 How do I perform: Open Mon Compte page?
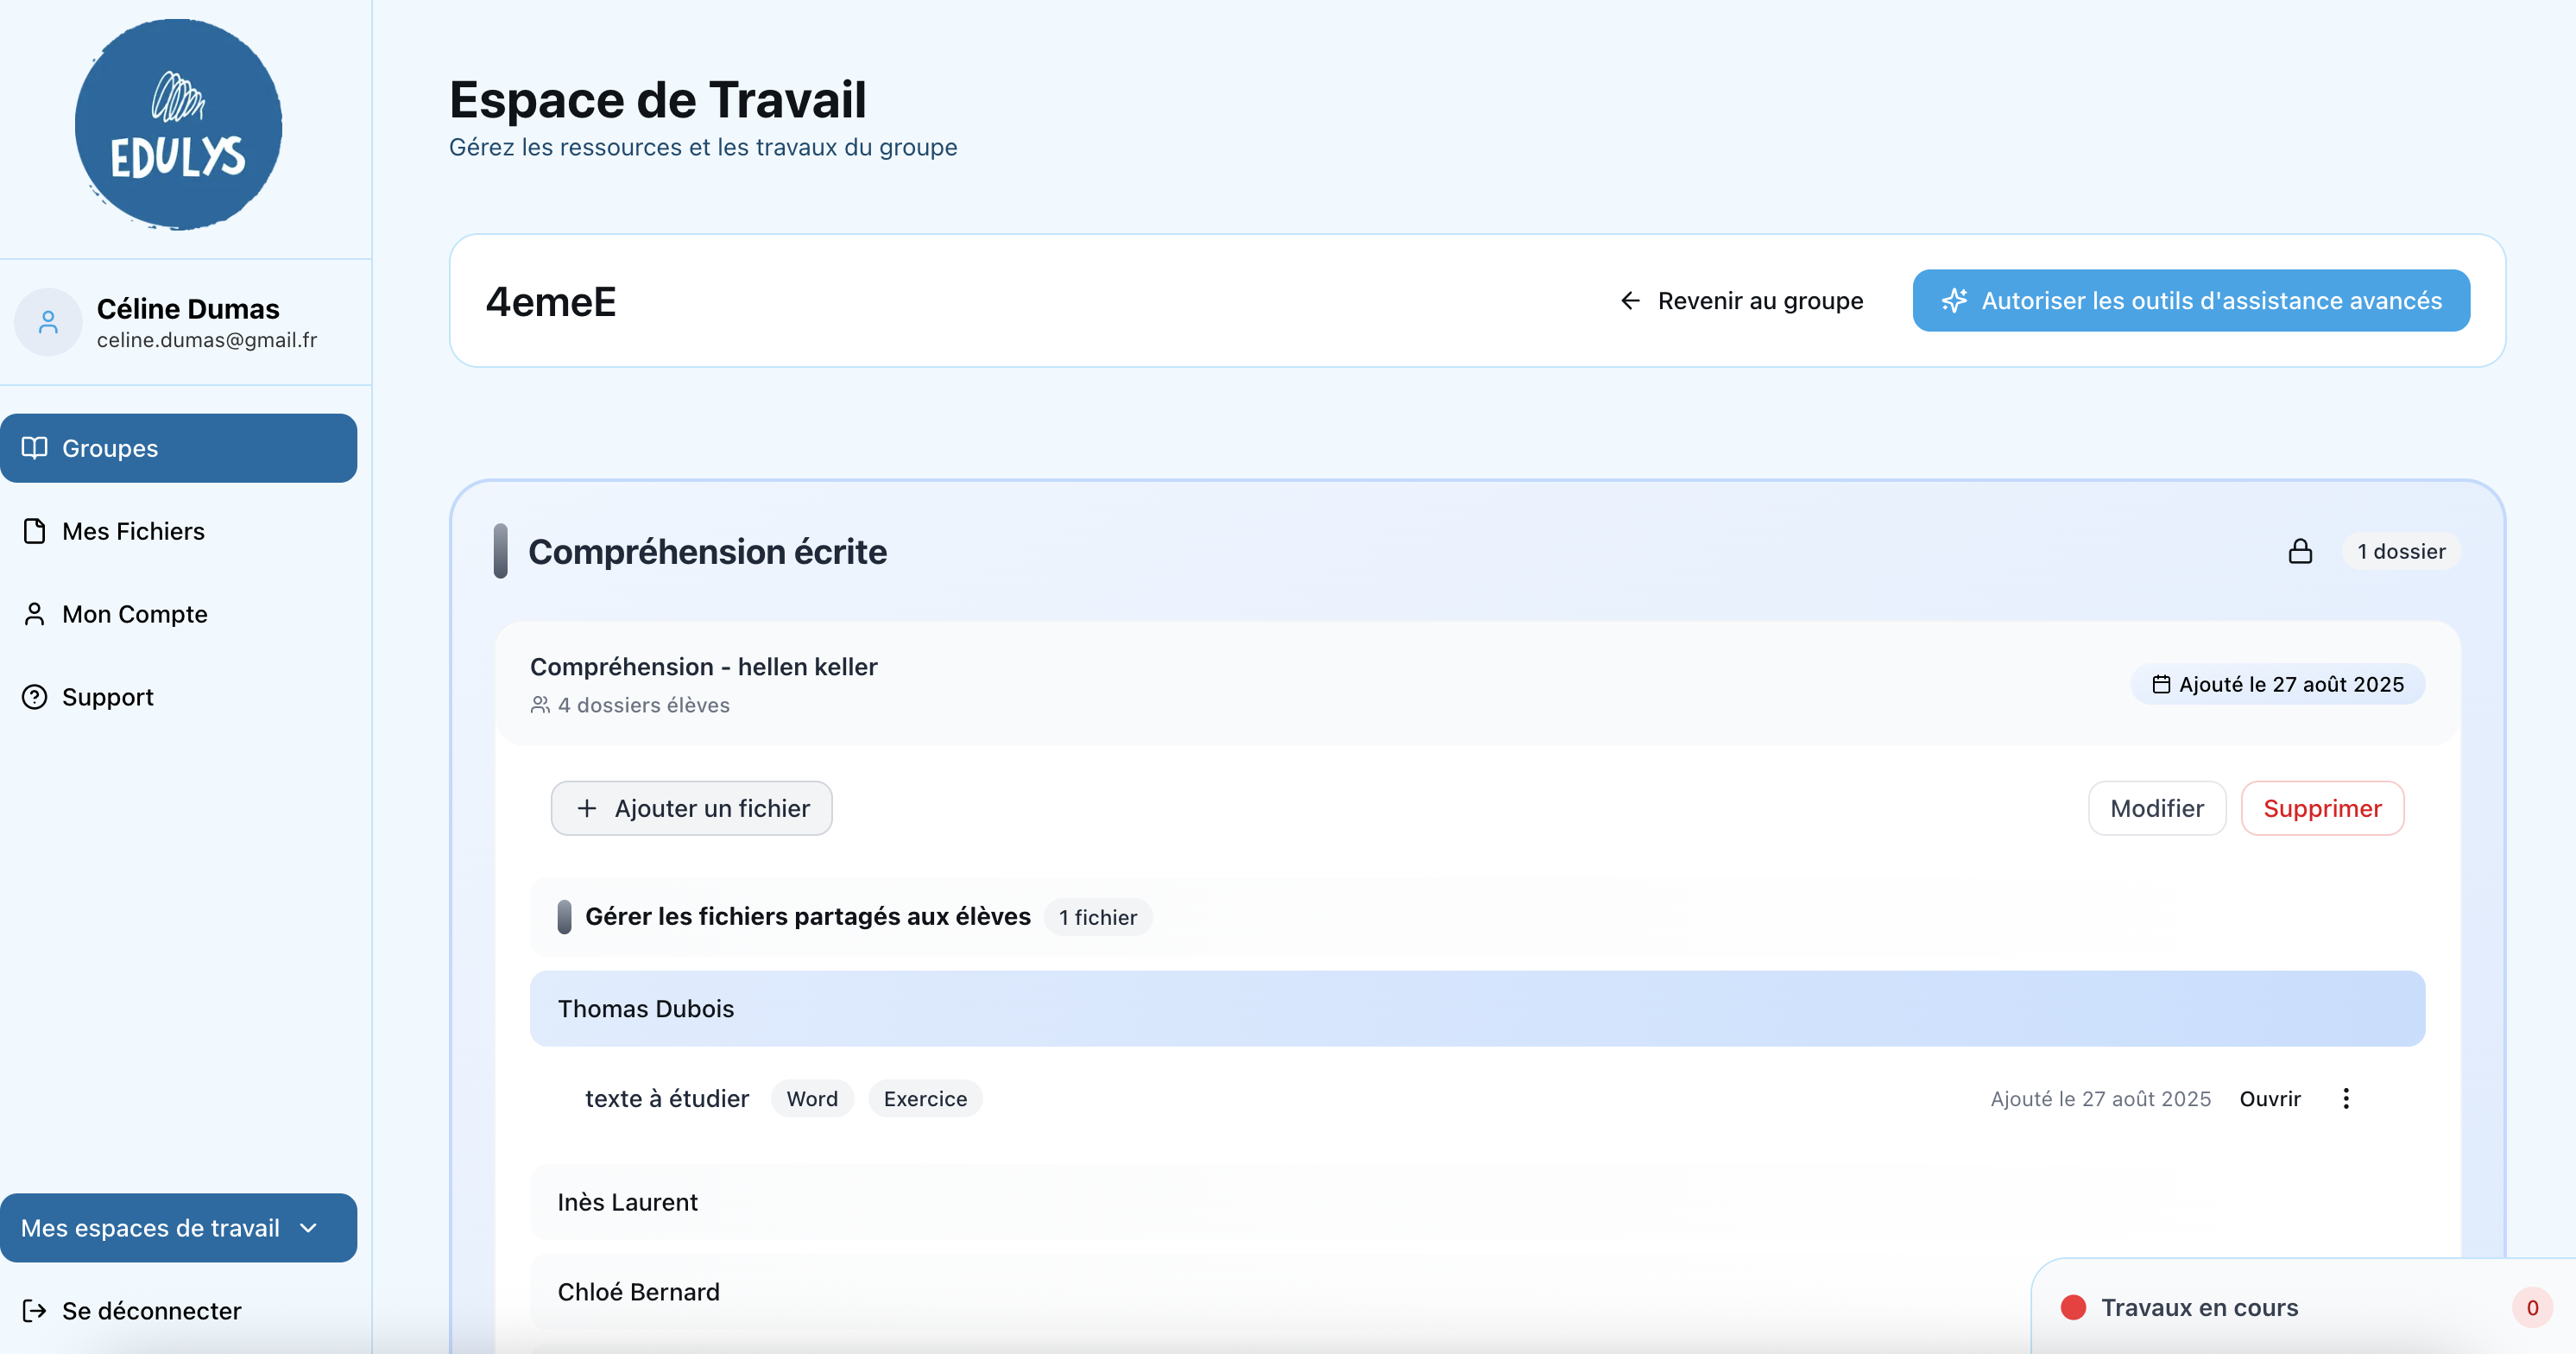click(134, 614)
